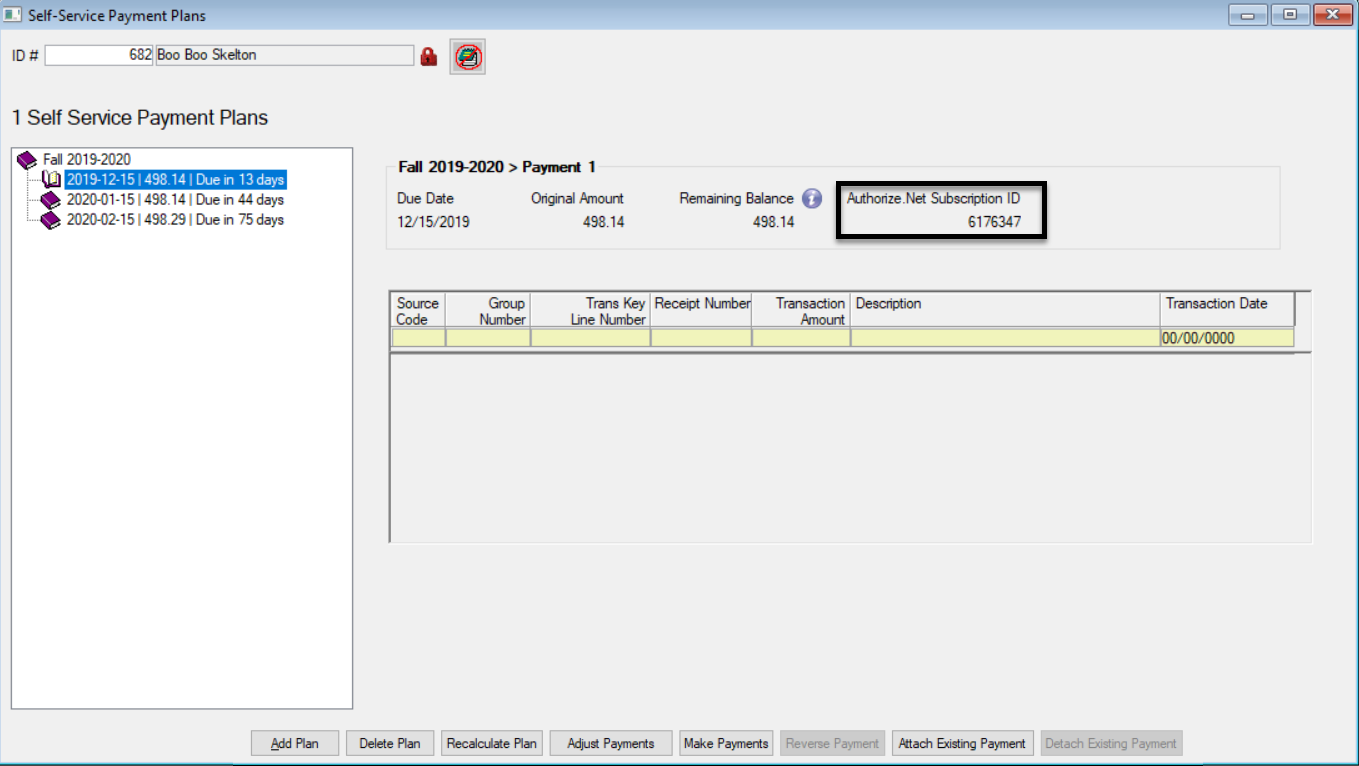Click the Transaction Amount cell in the yellow row
1359x766 pixels.
pos(801,338)
